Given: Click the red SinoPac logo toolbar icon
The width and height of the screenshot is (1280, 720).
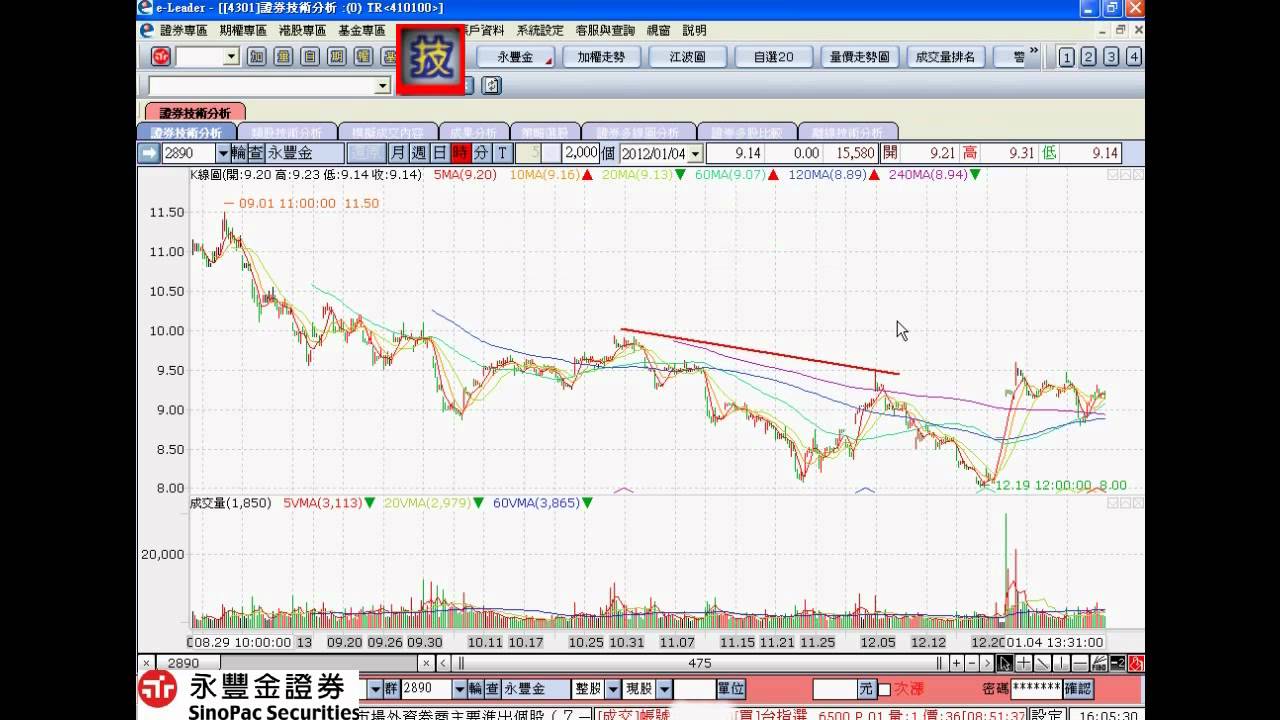Looking at the screenshot, I should point(160,56).
